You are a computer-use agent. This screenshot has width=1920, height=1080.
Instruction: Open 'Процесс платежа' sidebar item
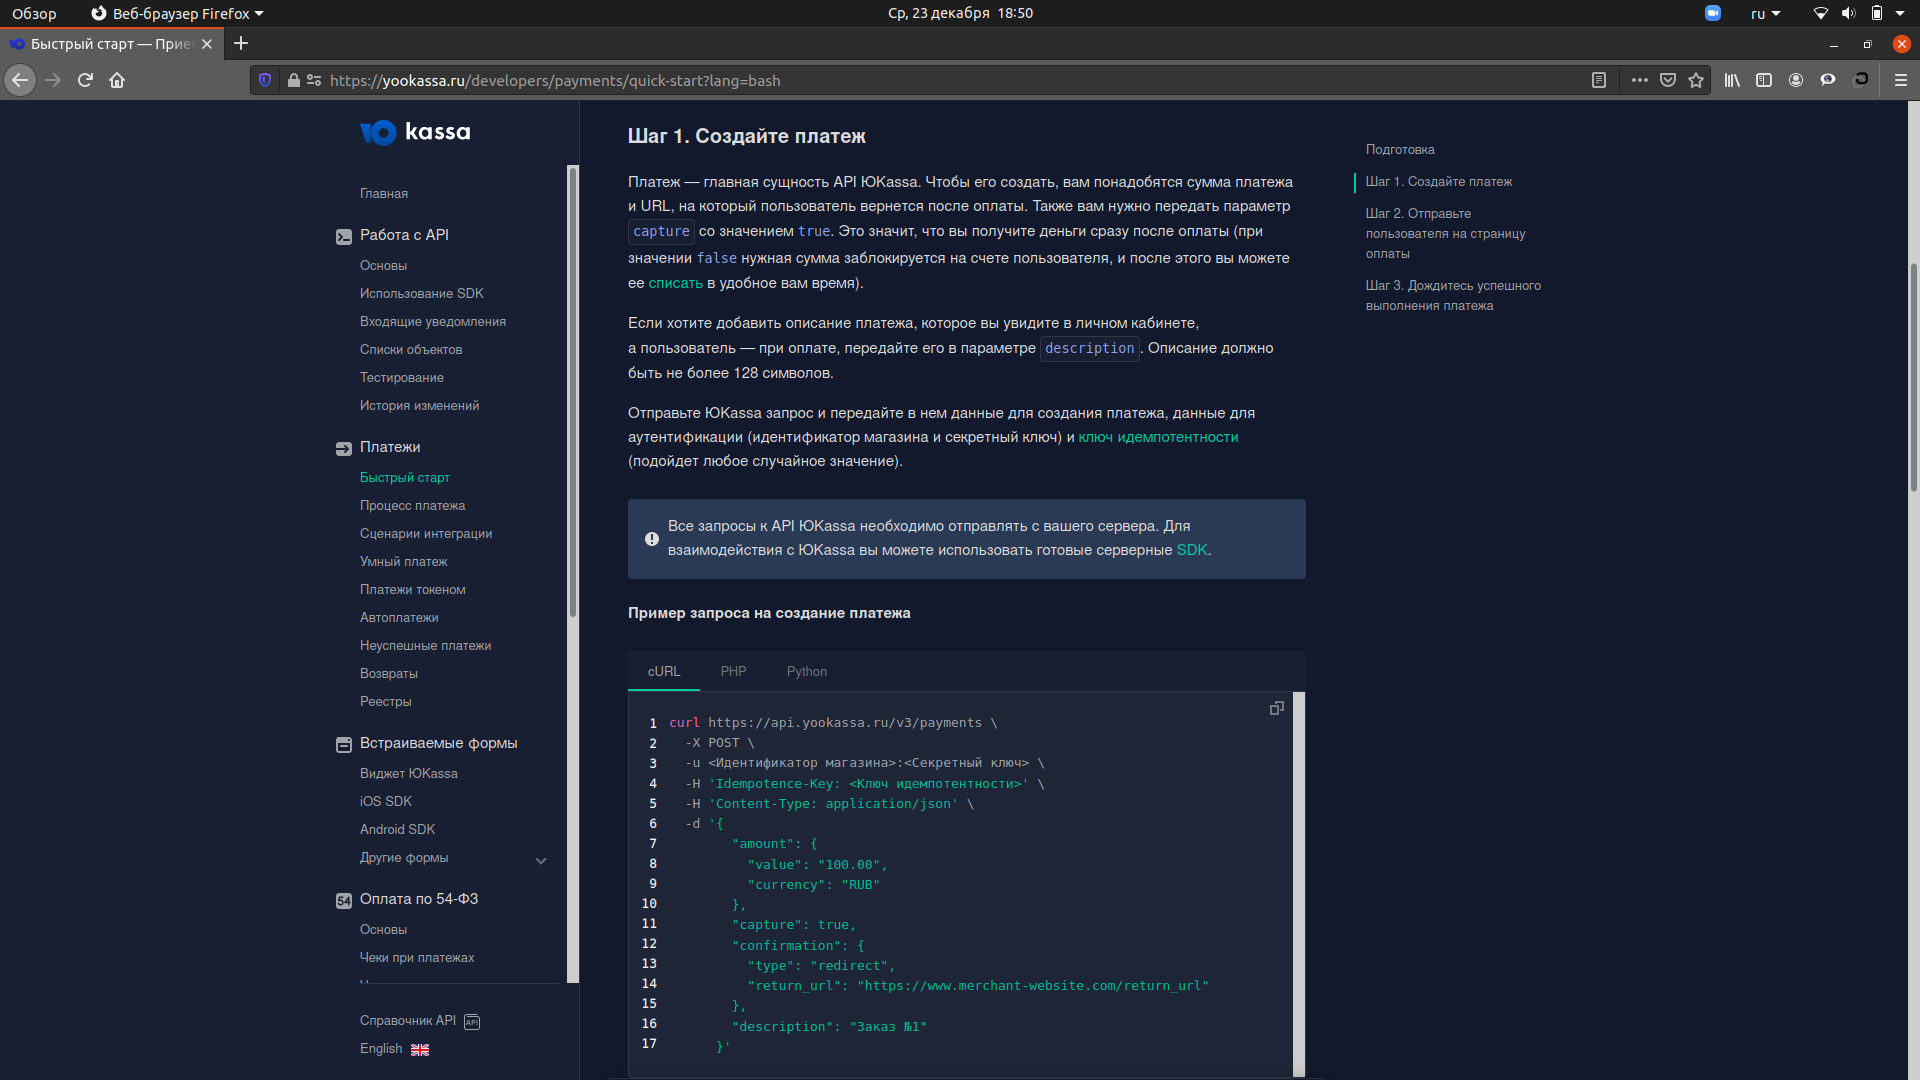(x=413, y=506)
